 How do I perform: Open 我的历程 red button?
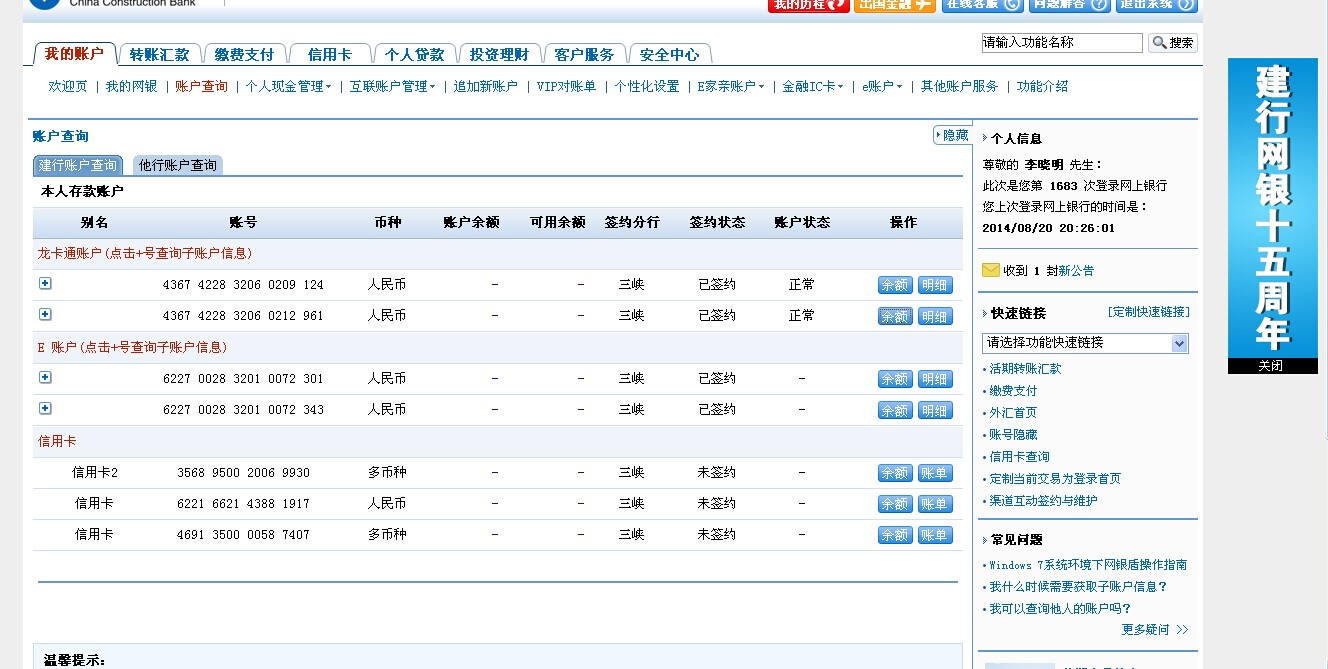(x=808, y=4)
